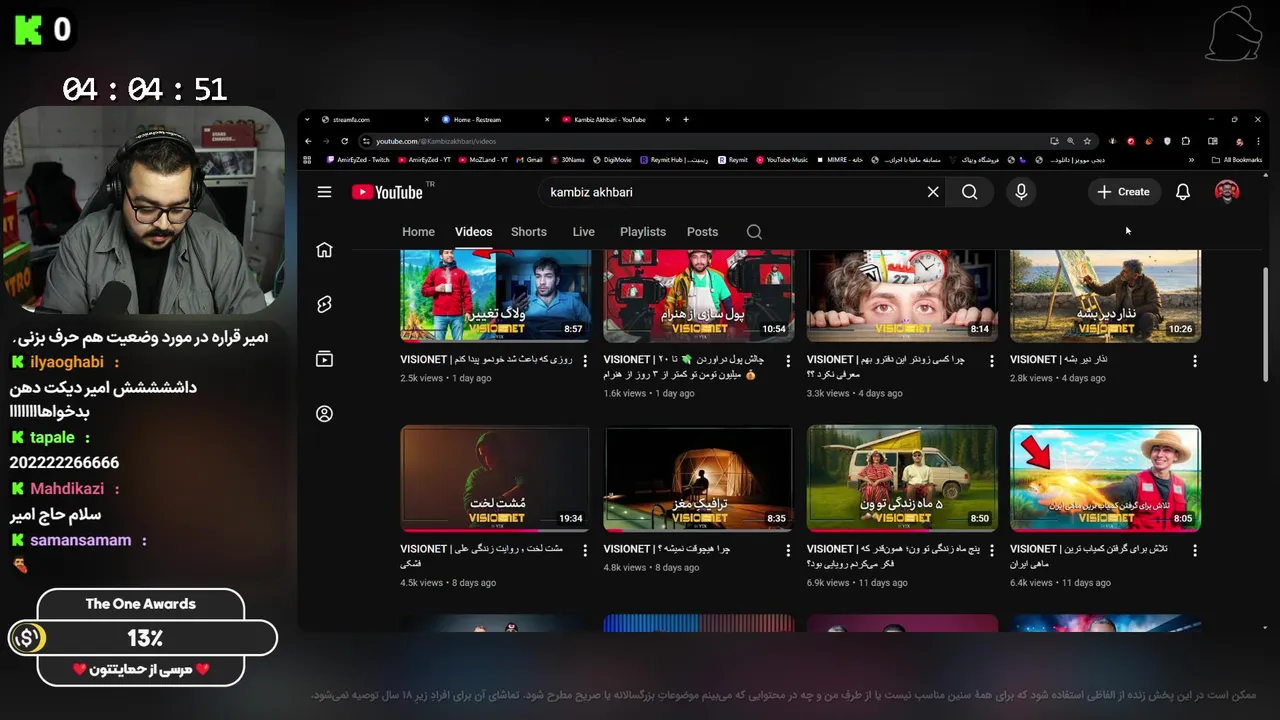This screenshot has height=720, width=1280.
Task: Open the YouTube Music bookmark
Action: point(782,160)
